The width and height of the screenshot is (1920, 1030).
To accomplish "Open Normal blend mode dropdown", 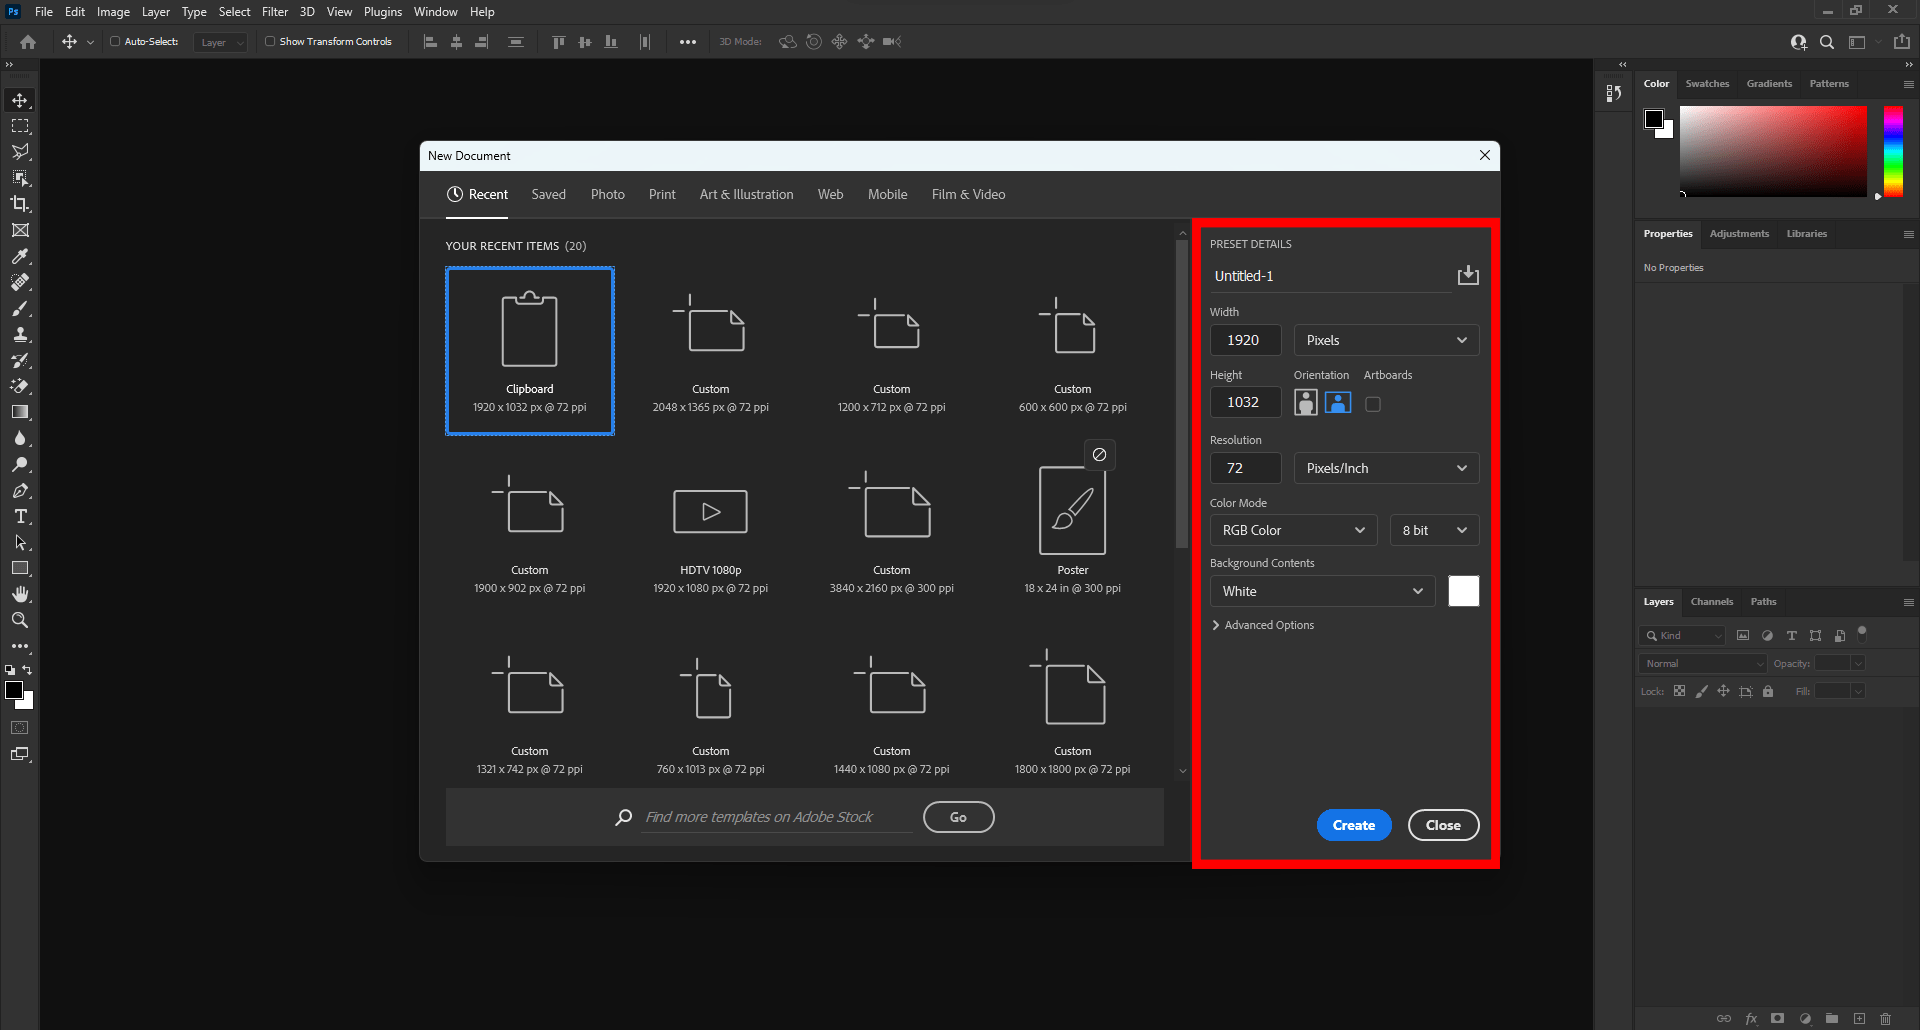I will [x=1703, y=663].
